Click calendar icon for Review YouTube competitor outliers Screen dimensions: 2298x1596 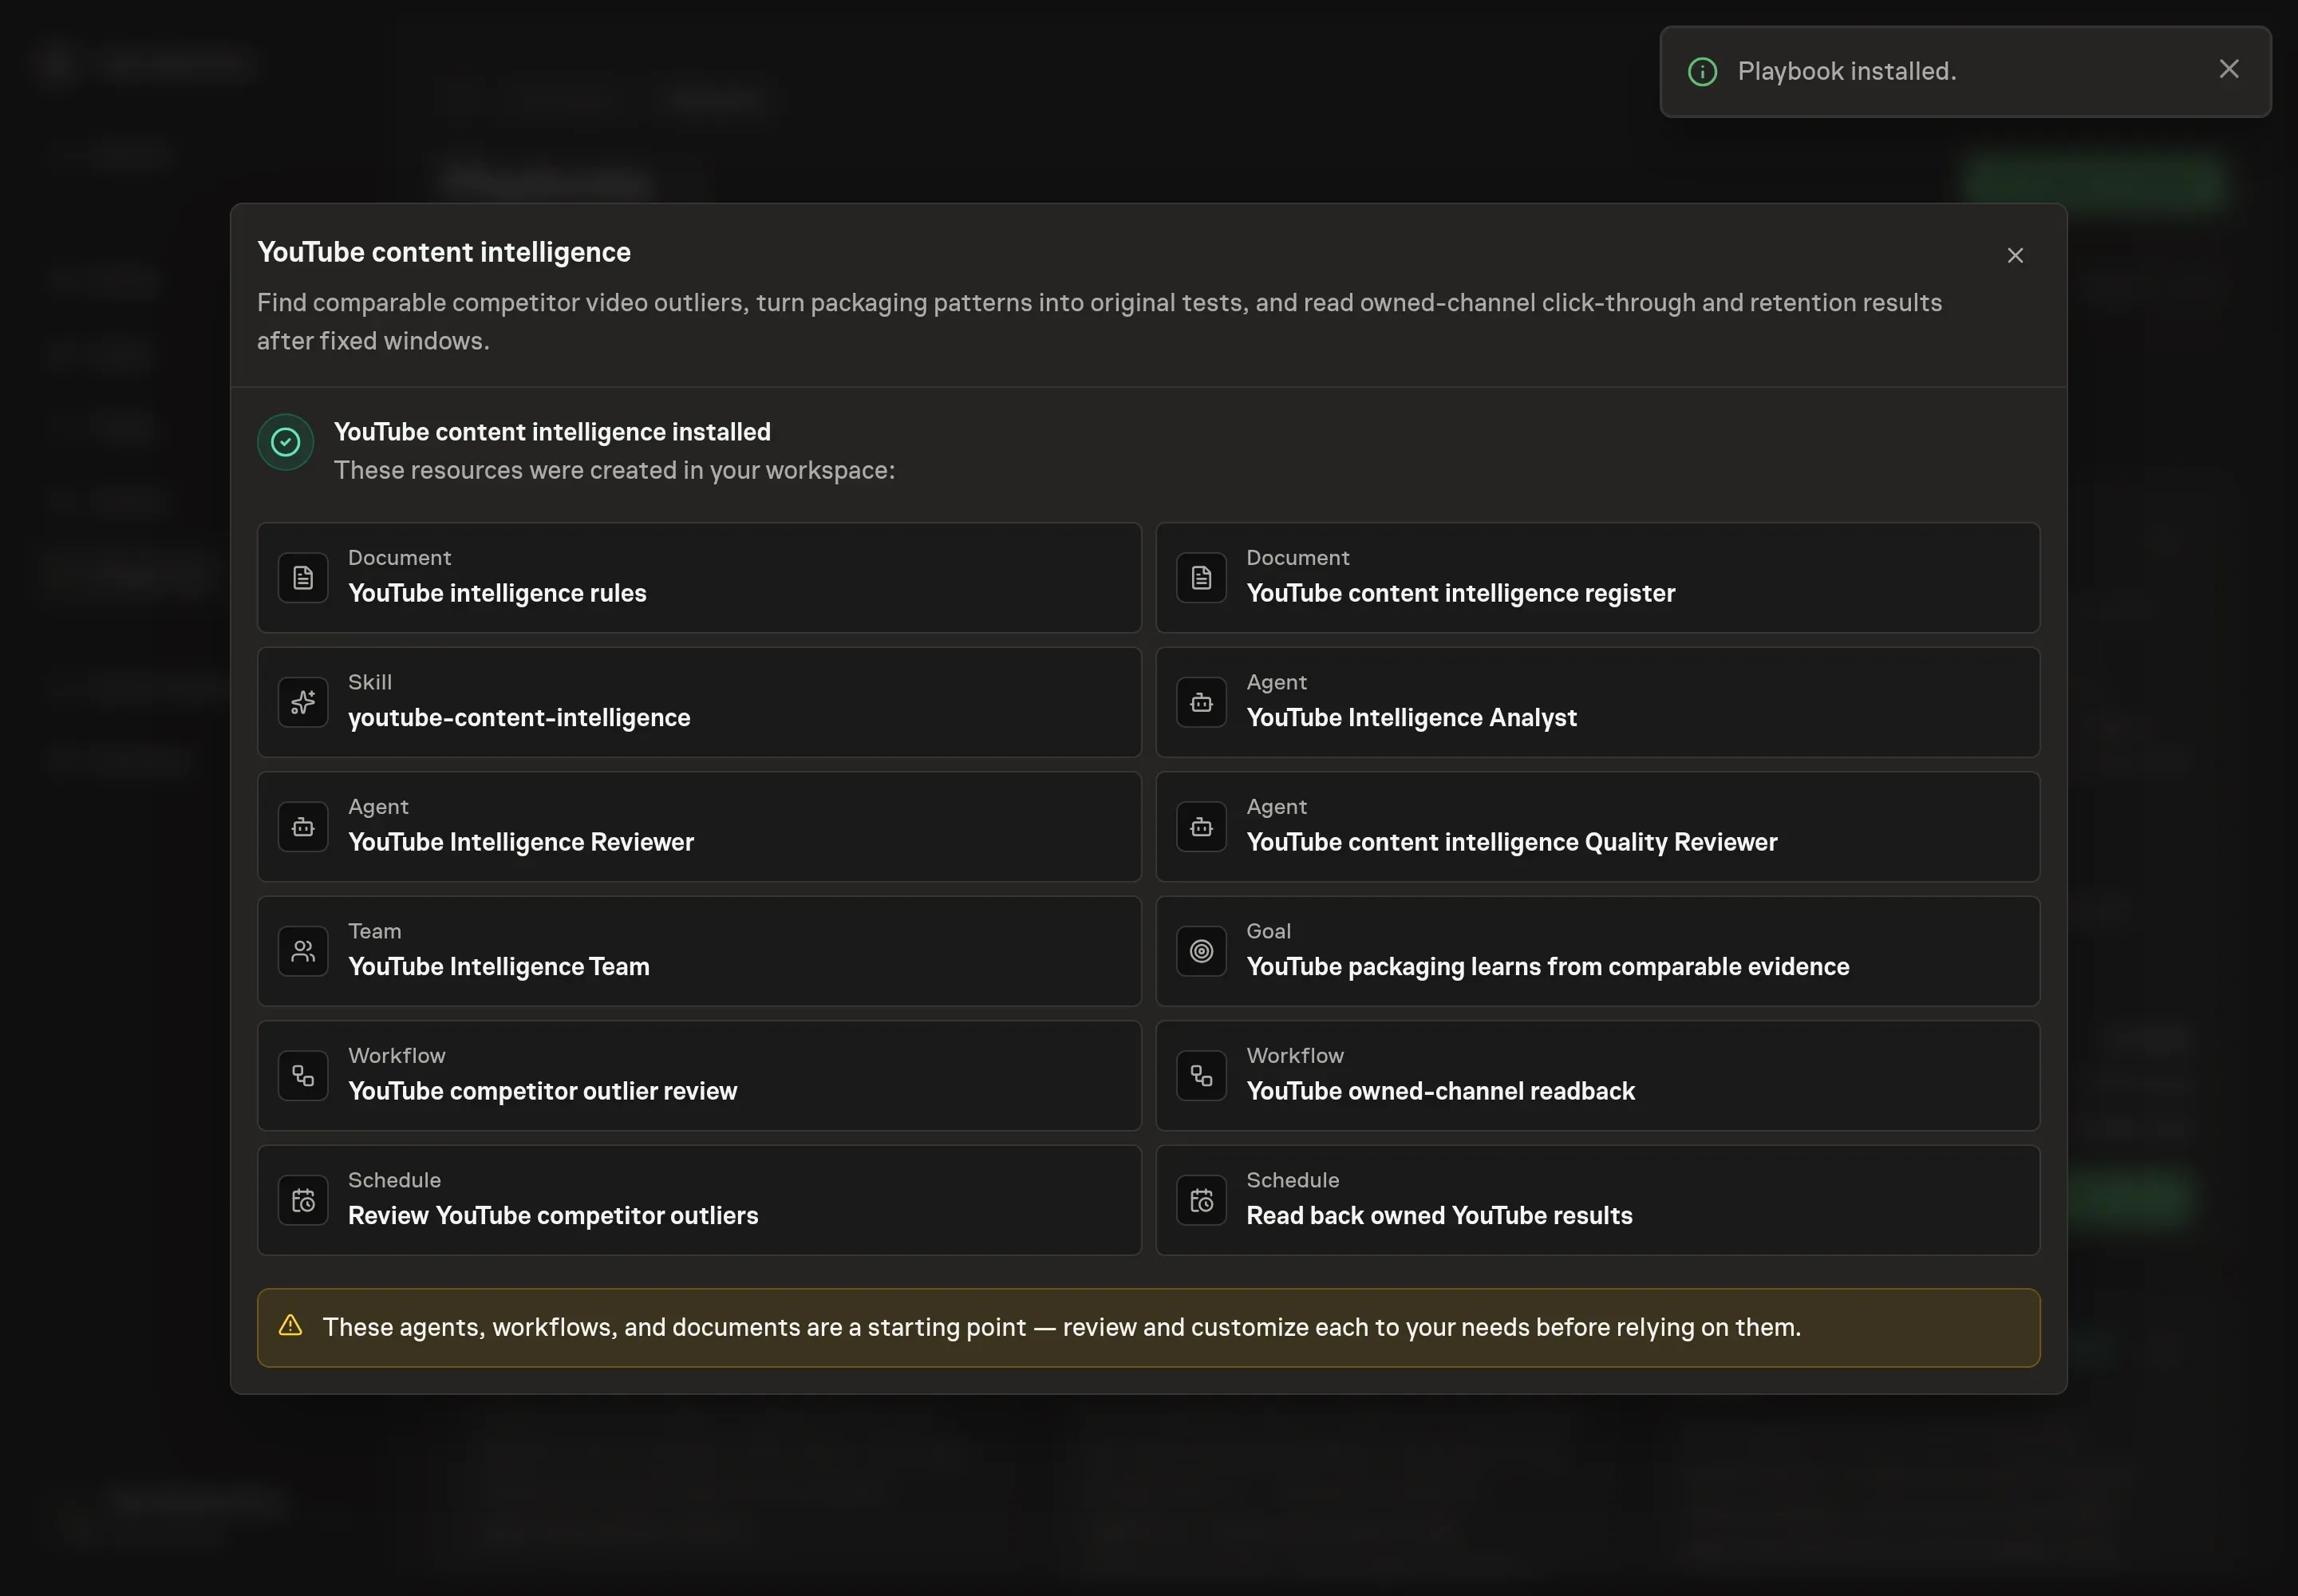point(303,1200)
